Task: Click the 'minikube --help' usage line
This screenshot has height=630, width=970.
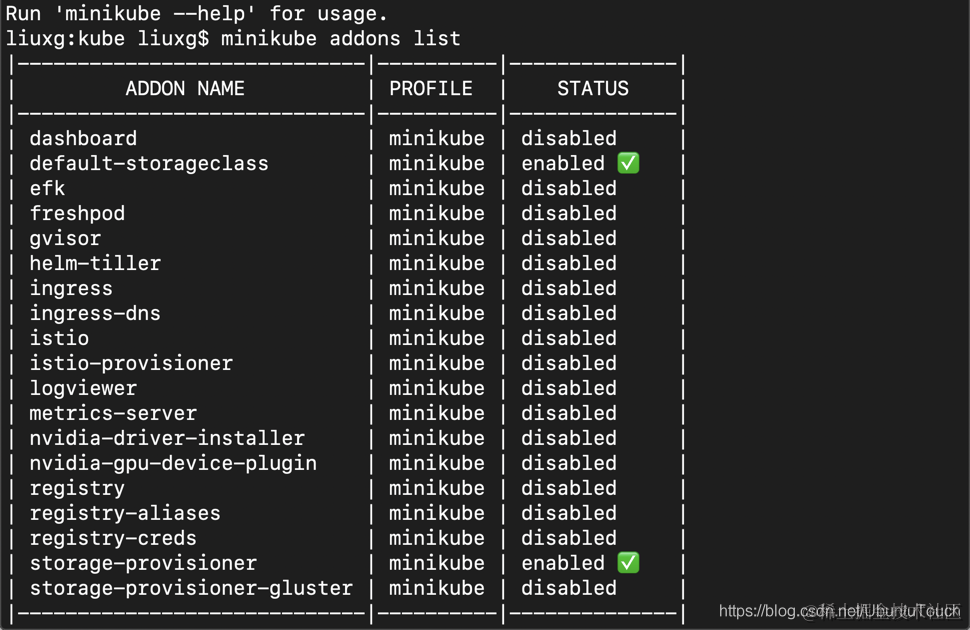Action: [x=201, y=13]
